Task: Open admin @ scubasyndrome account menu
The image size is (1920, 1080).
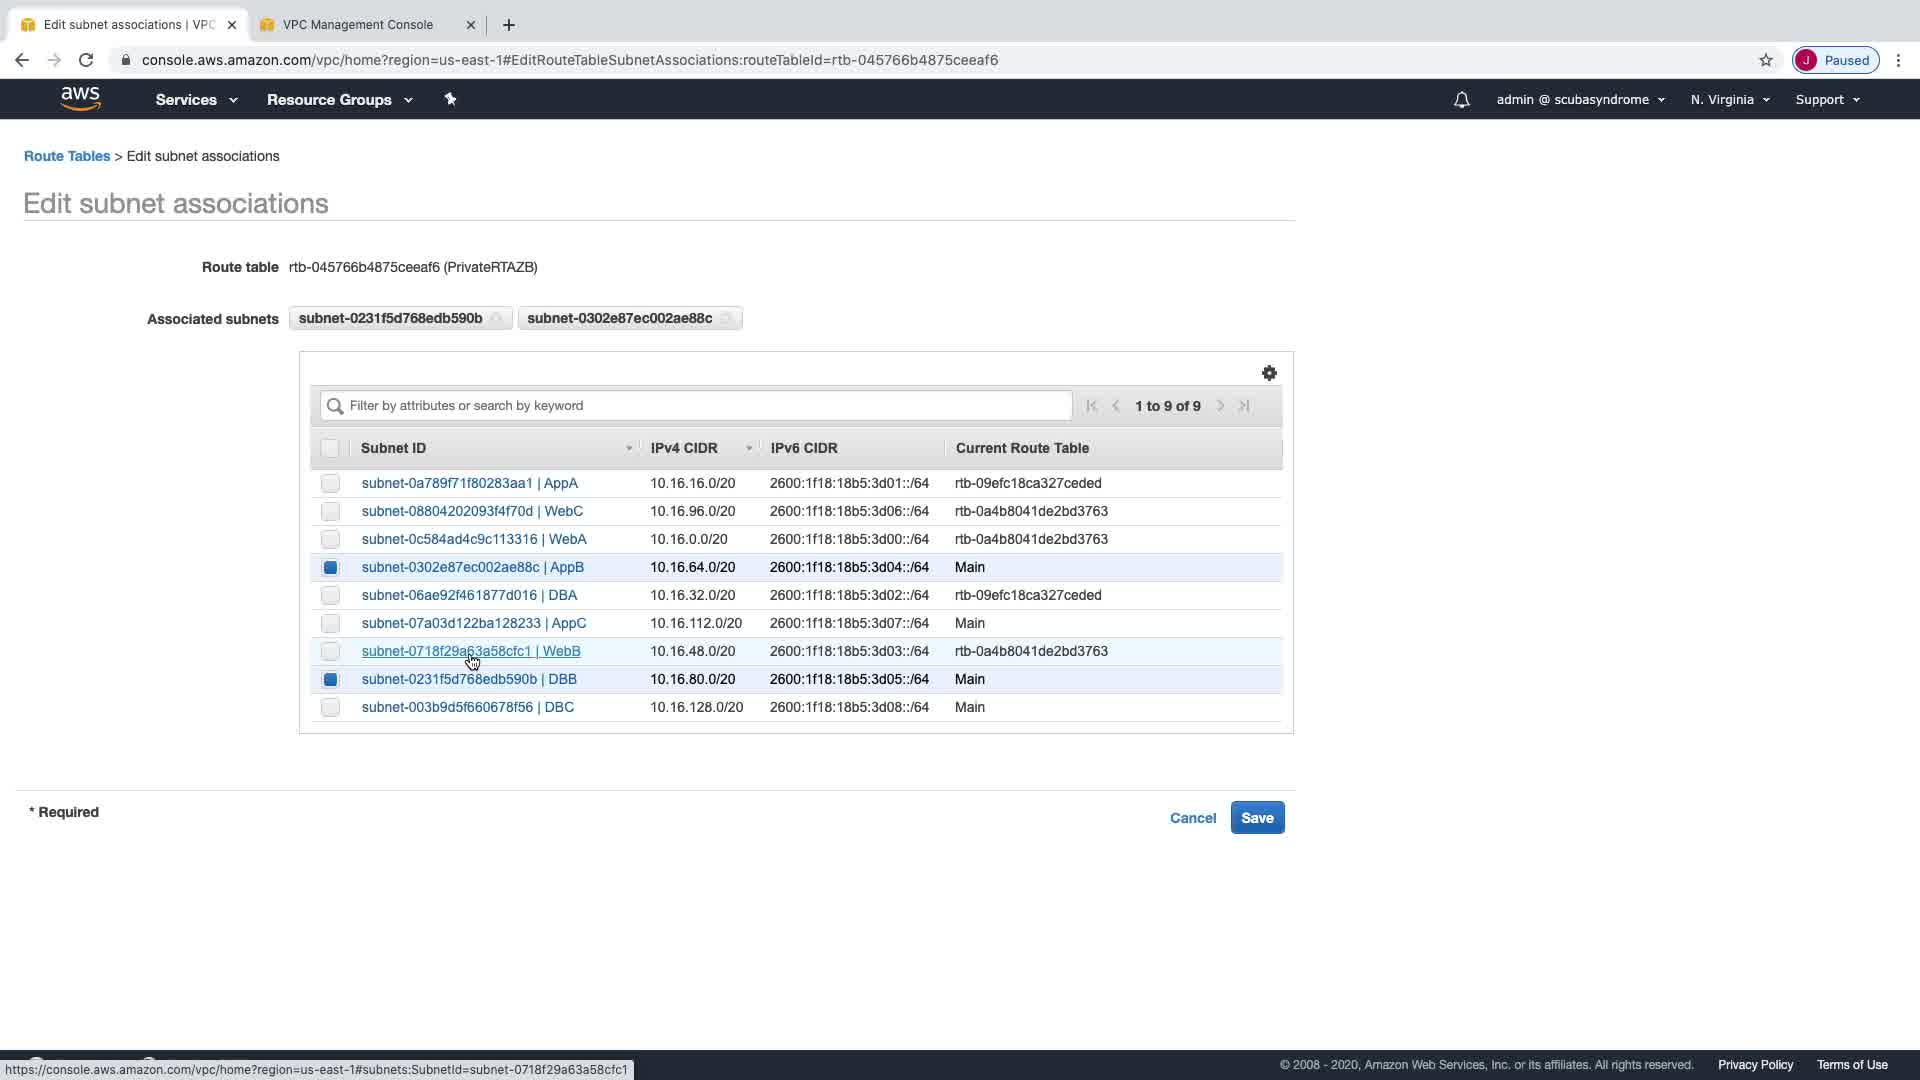Action: [1580, 100]
